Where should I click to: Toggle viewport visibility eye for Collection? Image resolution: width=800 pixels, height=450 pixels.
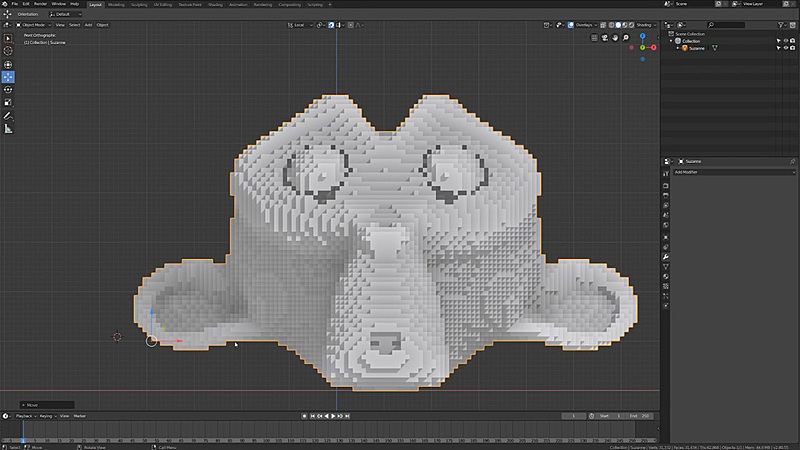tap(786, 41)
